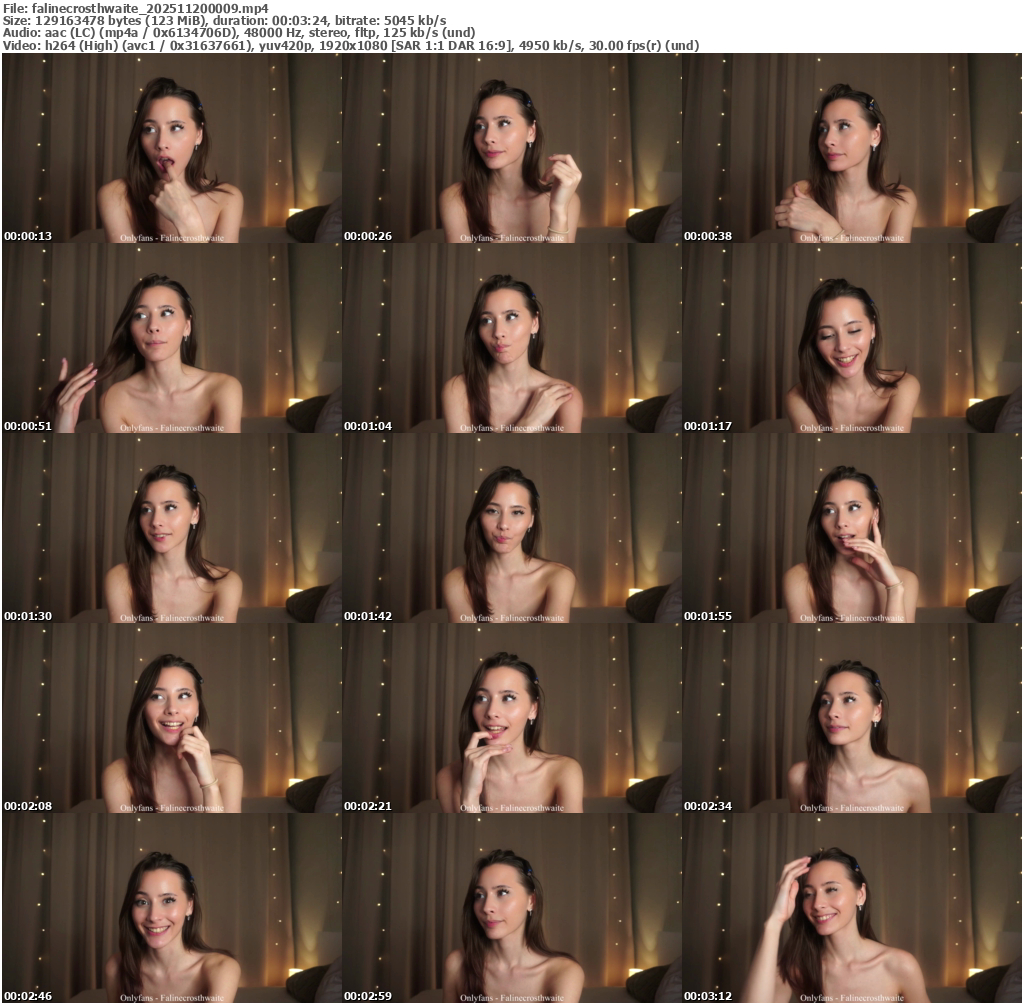The image size is (1024, 1003).
Task: Pick the thumbnail stamped 00:02:46
Action: tap(172, 908)
